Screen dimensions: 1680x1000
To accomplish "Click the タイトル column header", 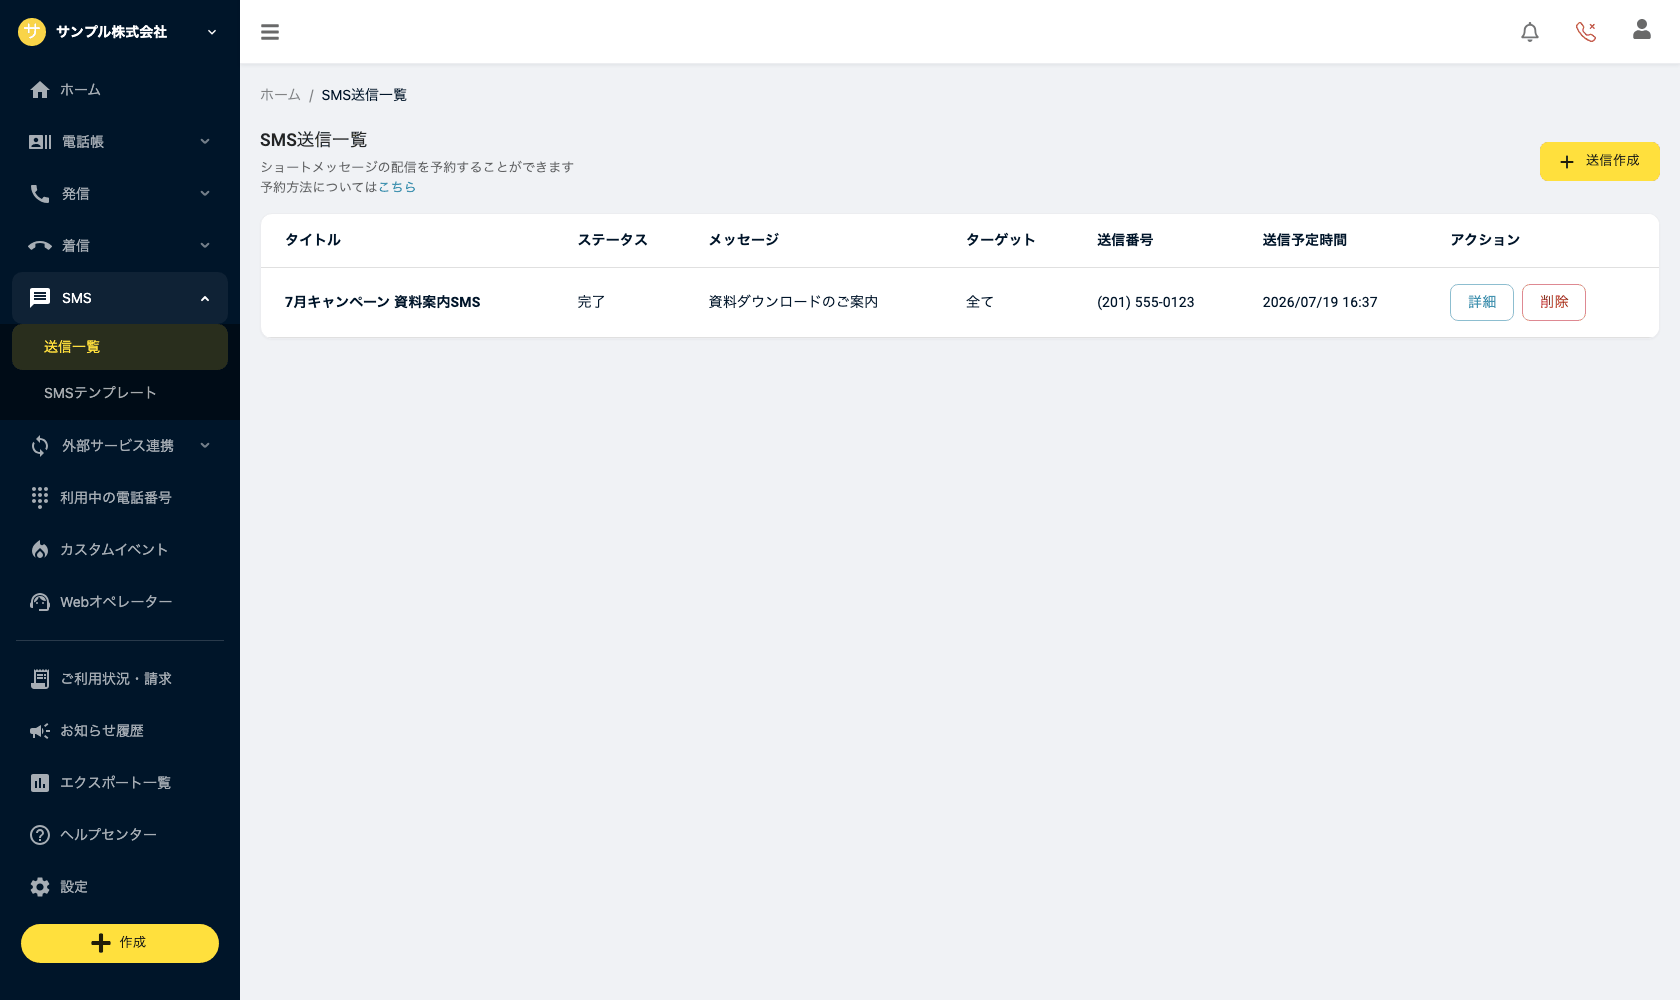I will pos(313,240).
